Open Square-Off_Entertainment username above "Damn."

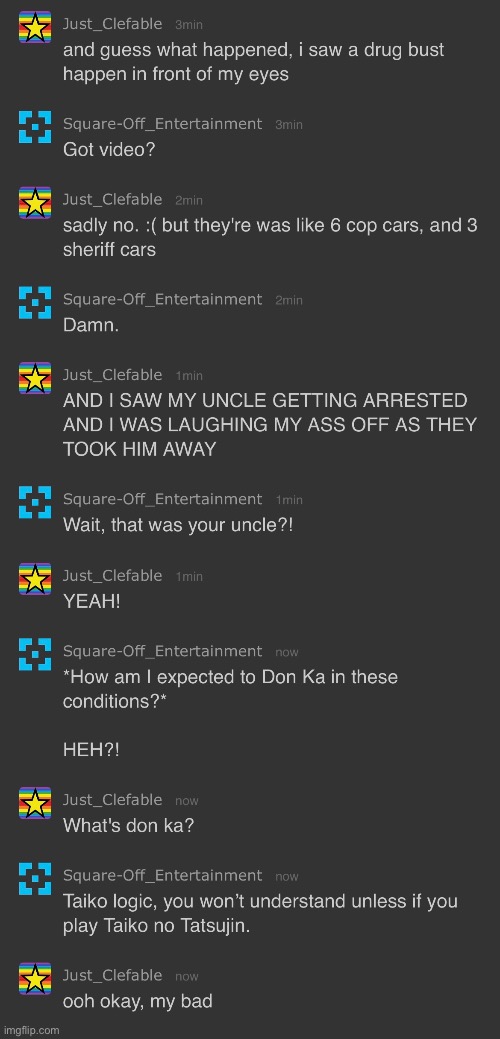coord(162,300)
